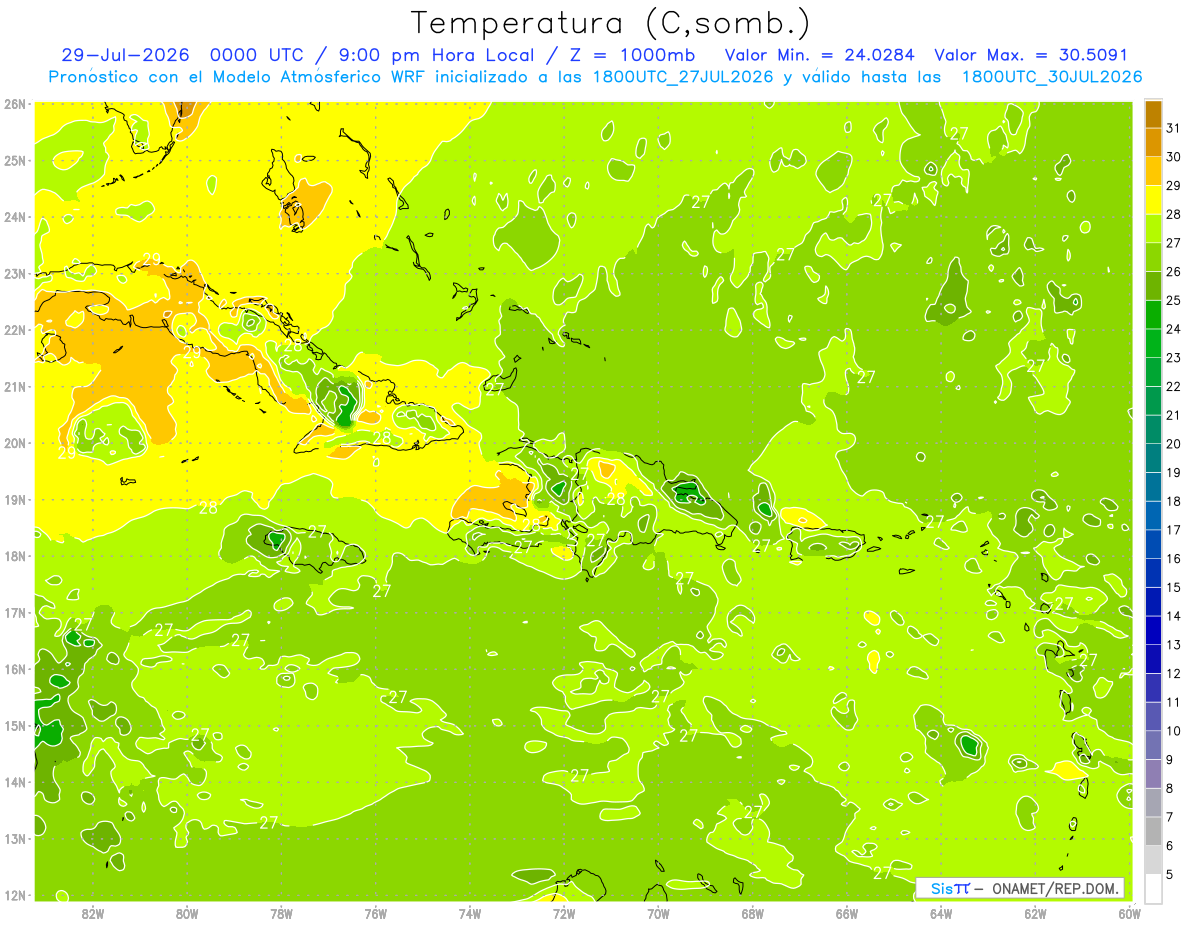
Task: Click the blue "Sis" logo text in credit box
Action: (941, 888)
